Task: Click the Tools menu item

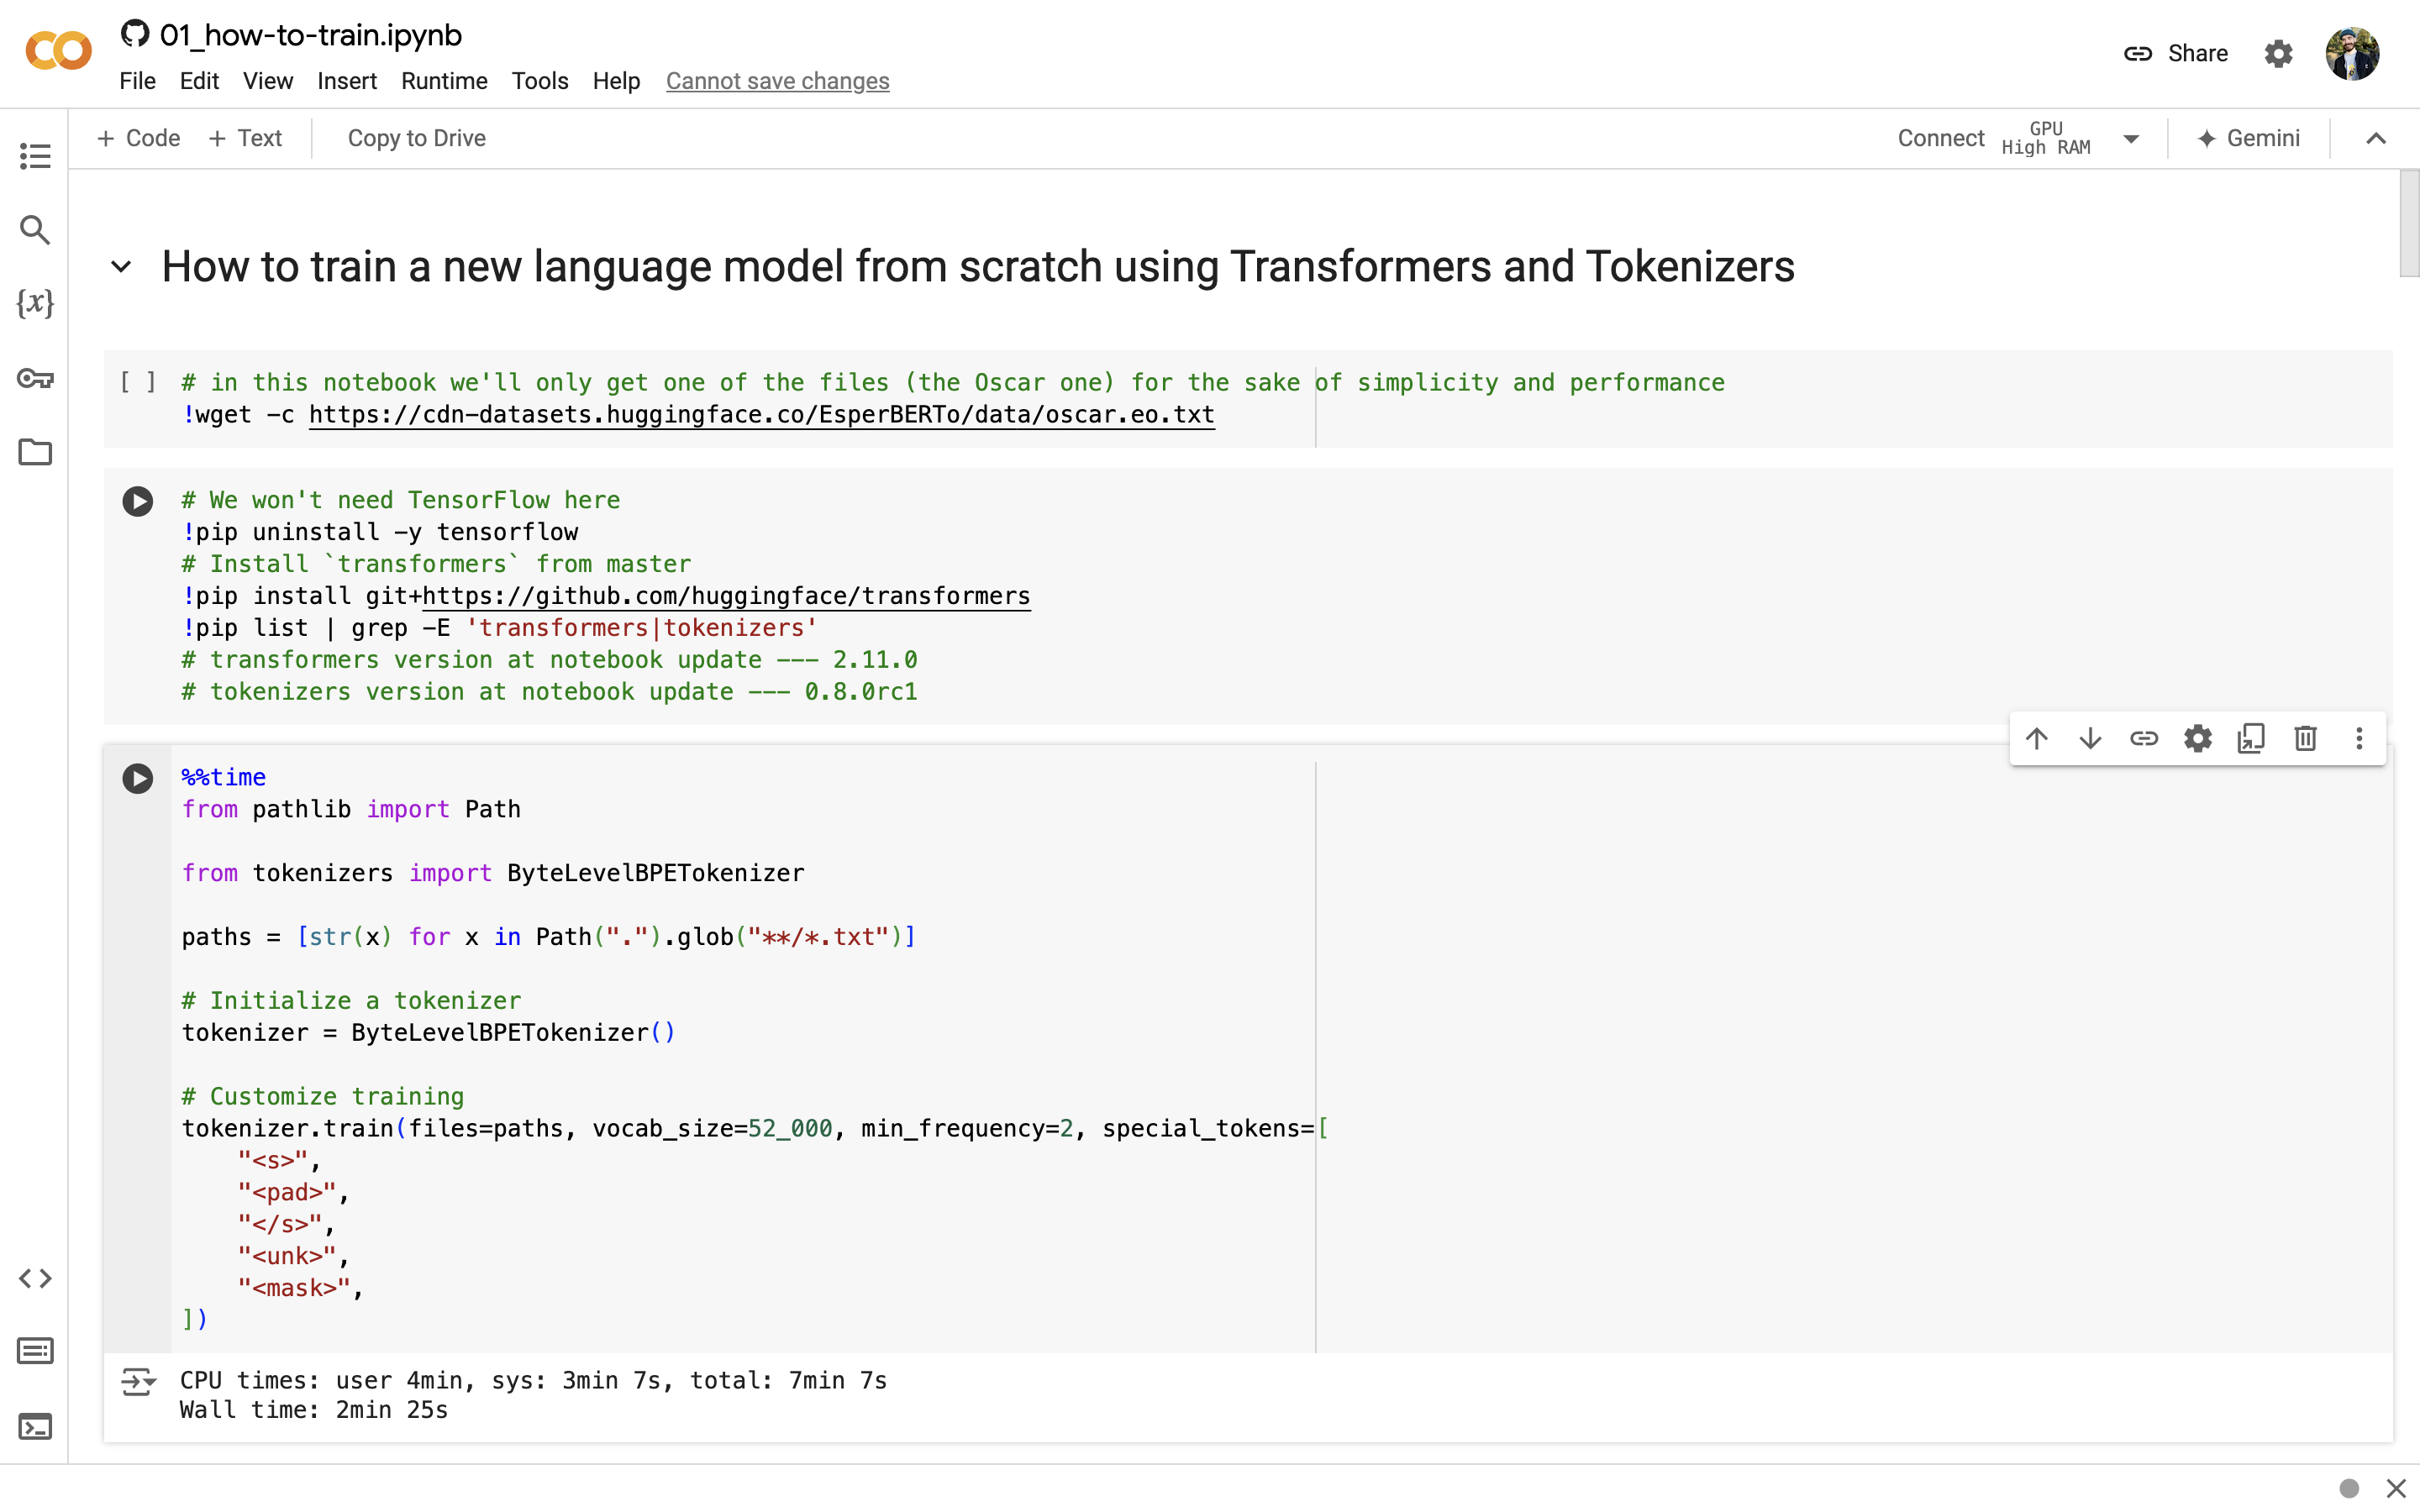Action: tap(540, 80)
